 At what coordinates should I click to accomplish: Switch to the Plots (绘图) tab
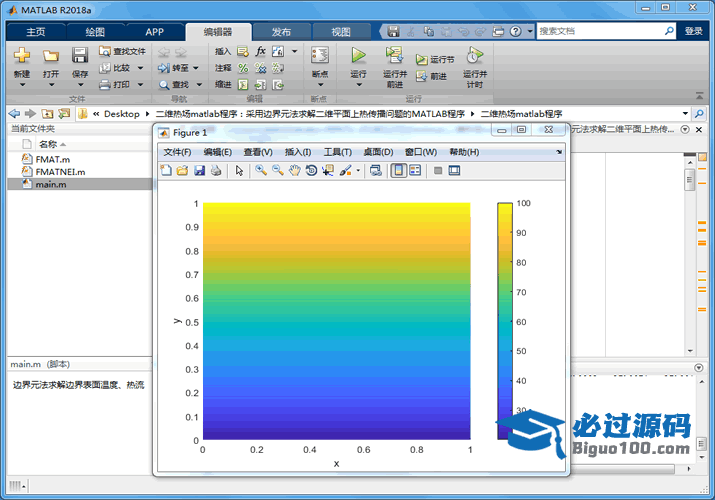coord(95,32)
